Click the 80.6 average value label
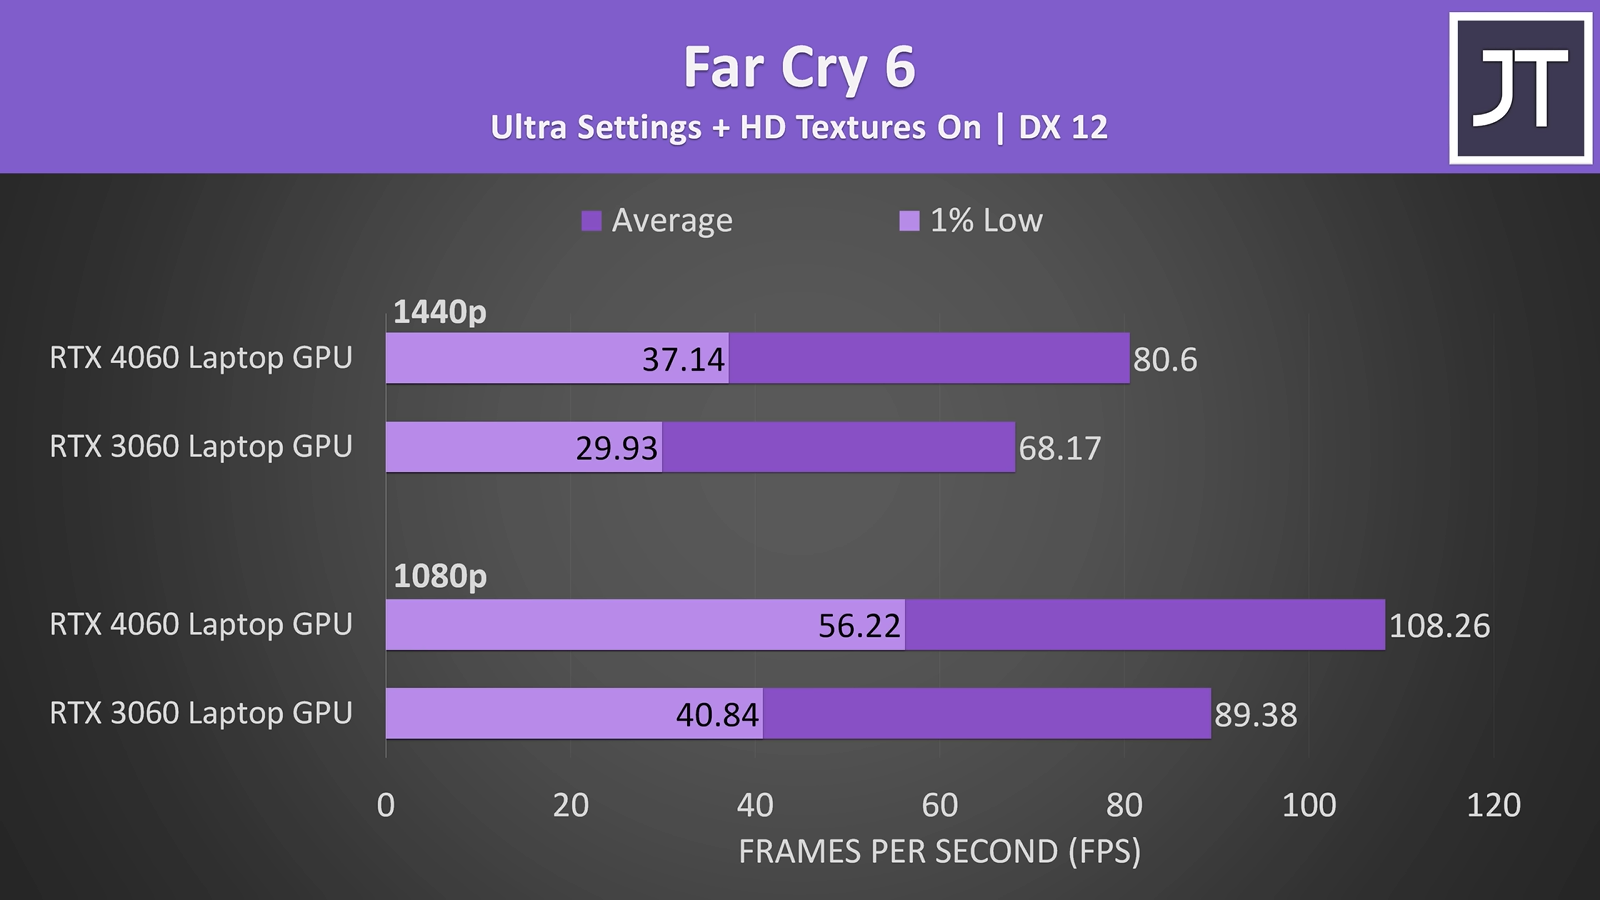Image resolution: width=1600 pixels, height=900 pixels. [1165, 360]
